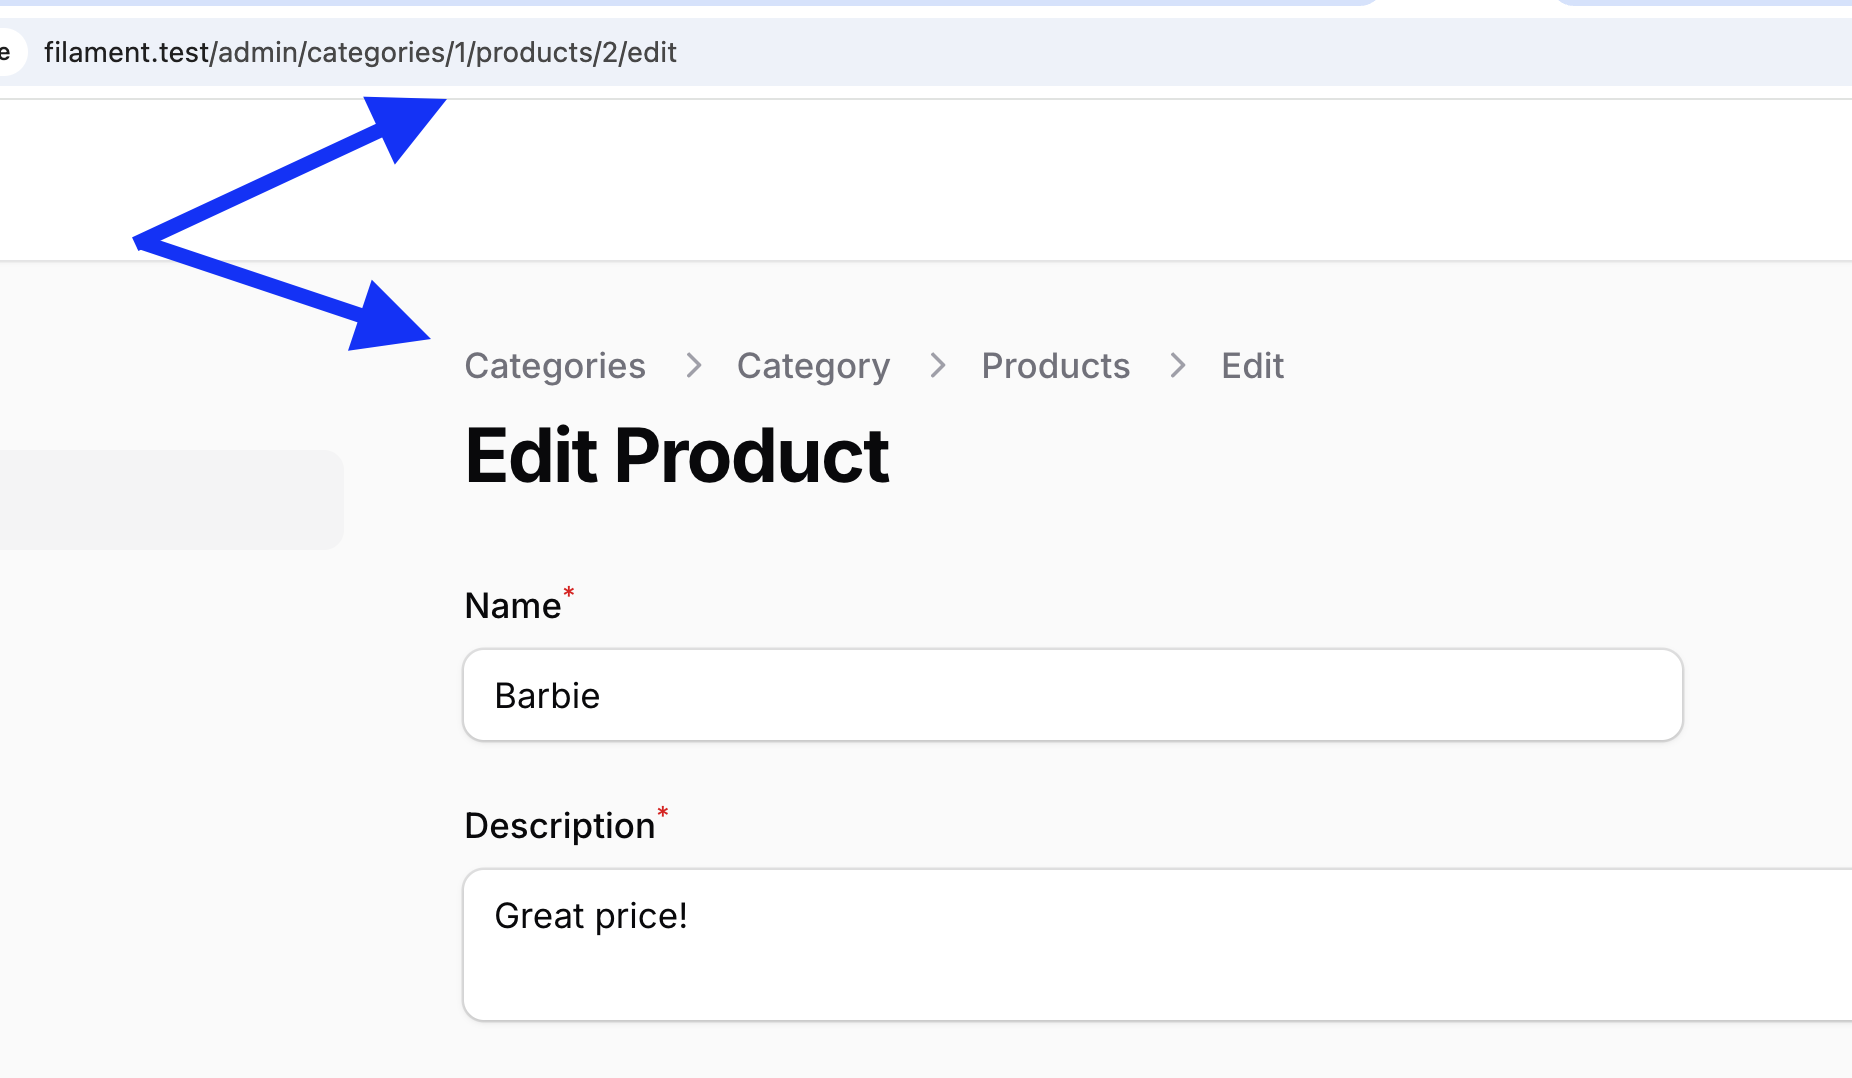Click the URL text in address bar

click(x=360, y=52)
